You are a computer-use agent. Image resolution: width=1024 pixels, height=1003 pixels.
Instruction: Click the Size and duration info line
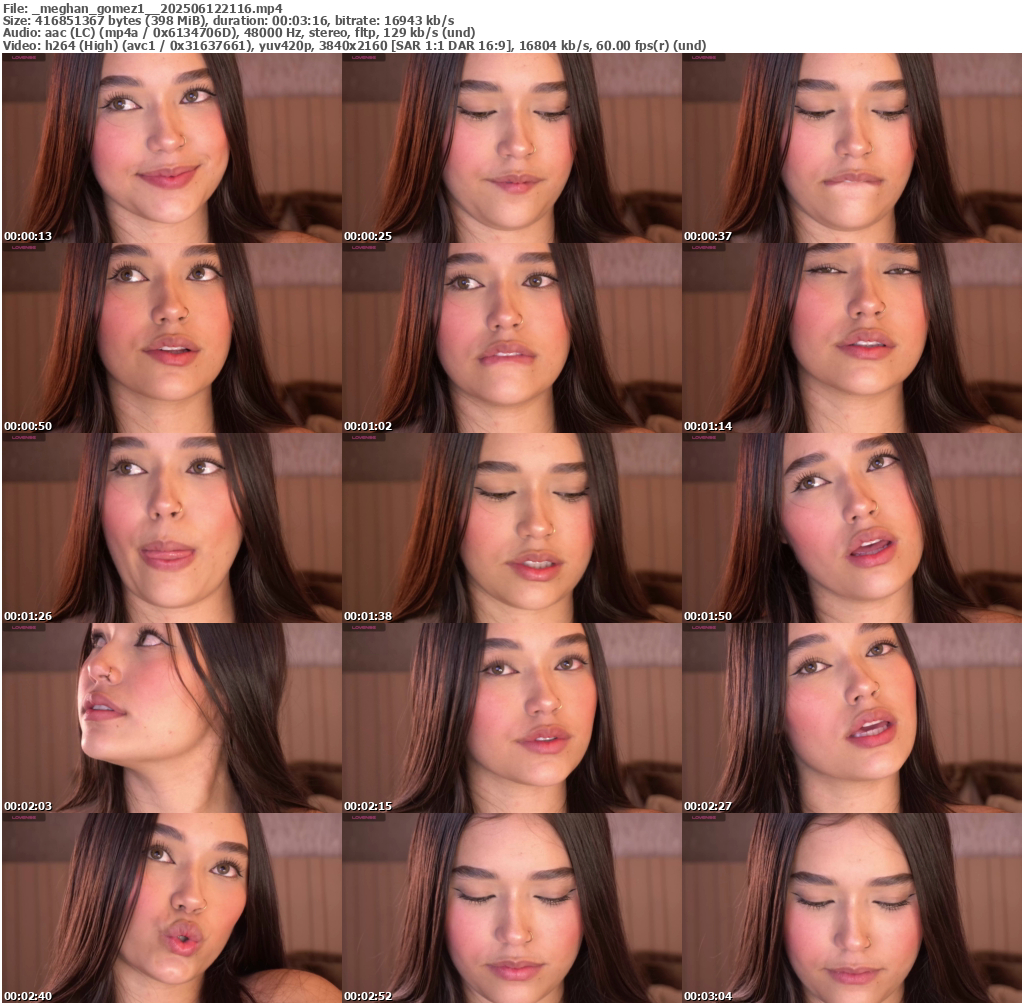pyautogui.click(x=229, y=21)
